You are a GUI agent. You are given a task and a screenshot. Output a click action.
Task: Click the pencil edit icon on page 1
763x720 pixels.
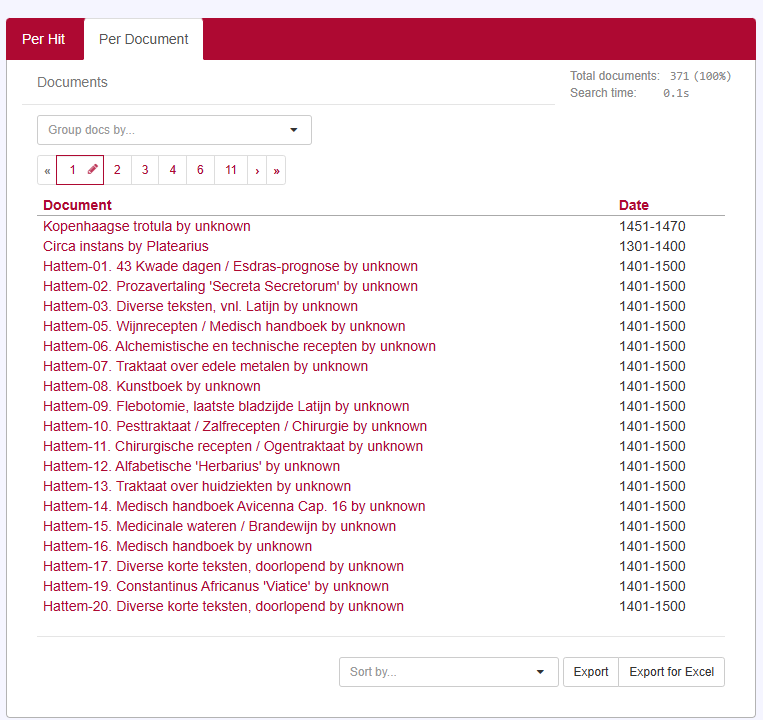click(x=92, y=169)
